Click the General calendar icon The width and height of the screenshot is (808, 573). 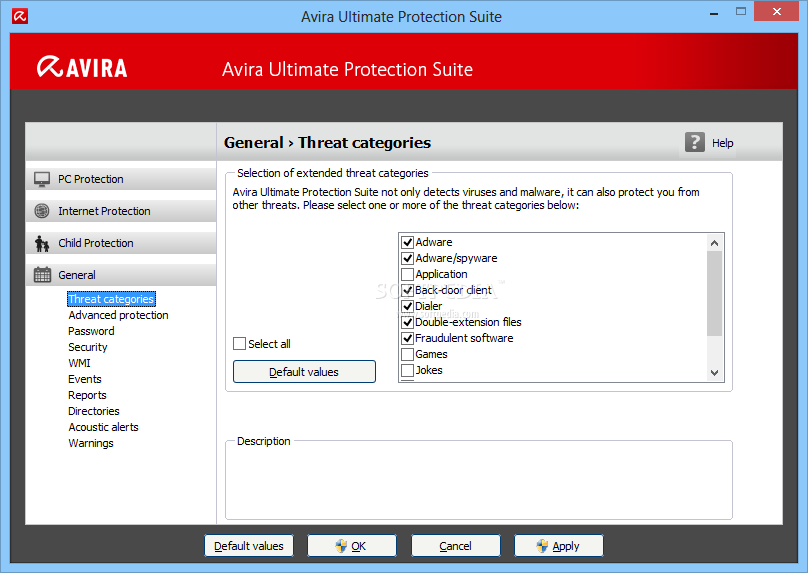(42, 275)
